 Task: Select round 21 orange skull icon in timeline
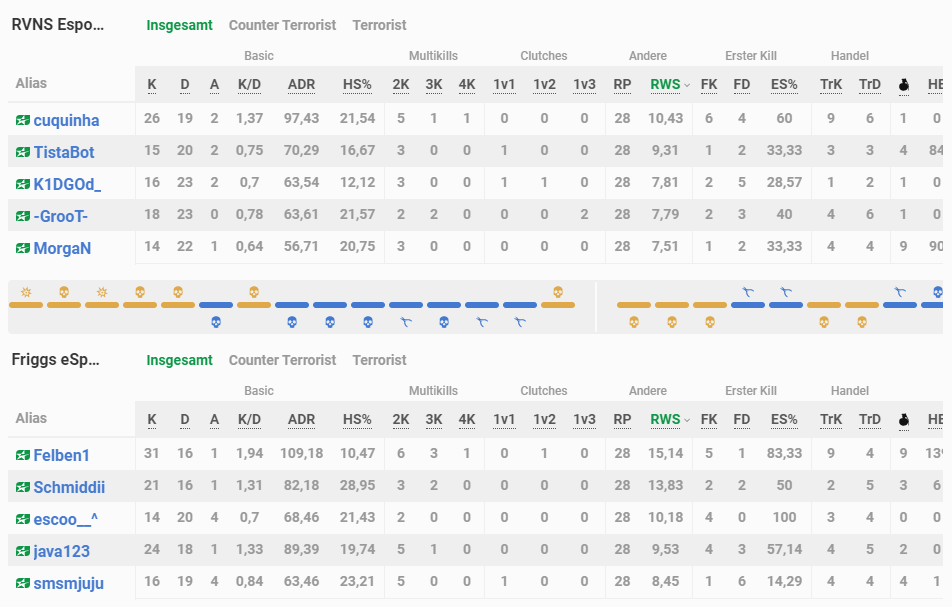click(824, 322)
